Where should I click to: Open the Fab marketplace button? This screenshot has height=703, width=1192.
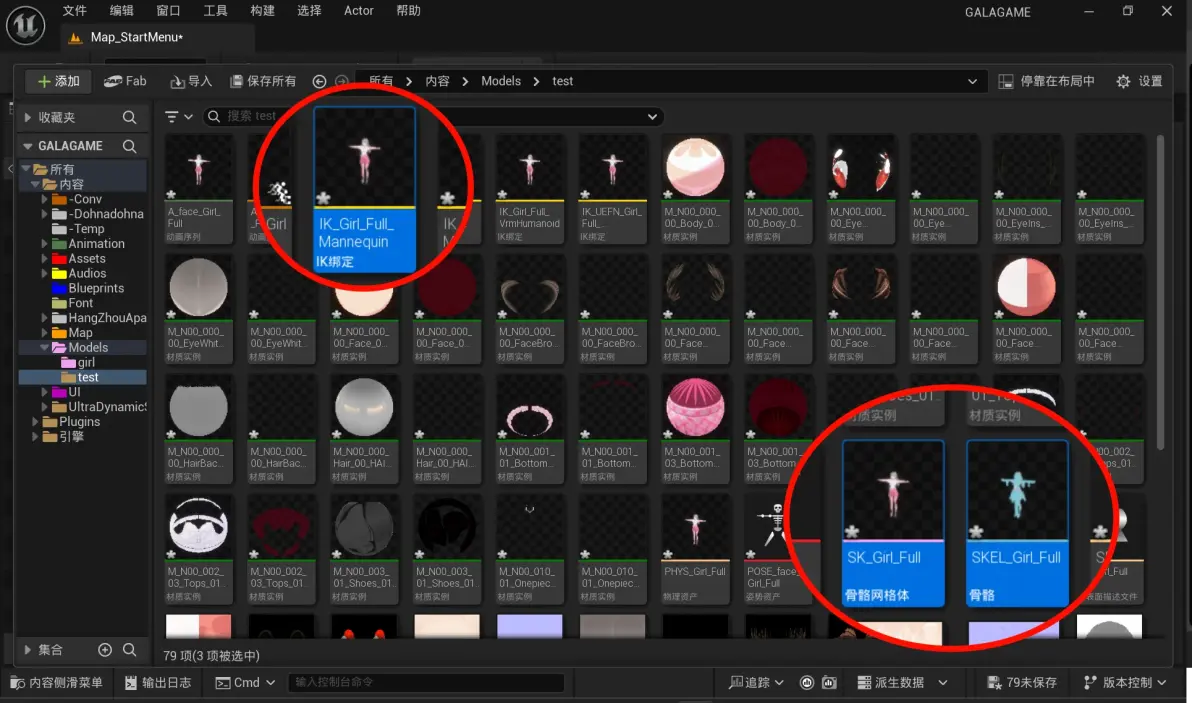click(x=125, y=81)
